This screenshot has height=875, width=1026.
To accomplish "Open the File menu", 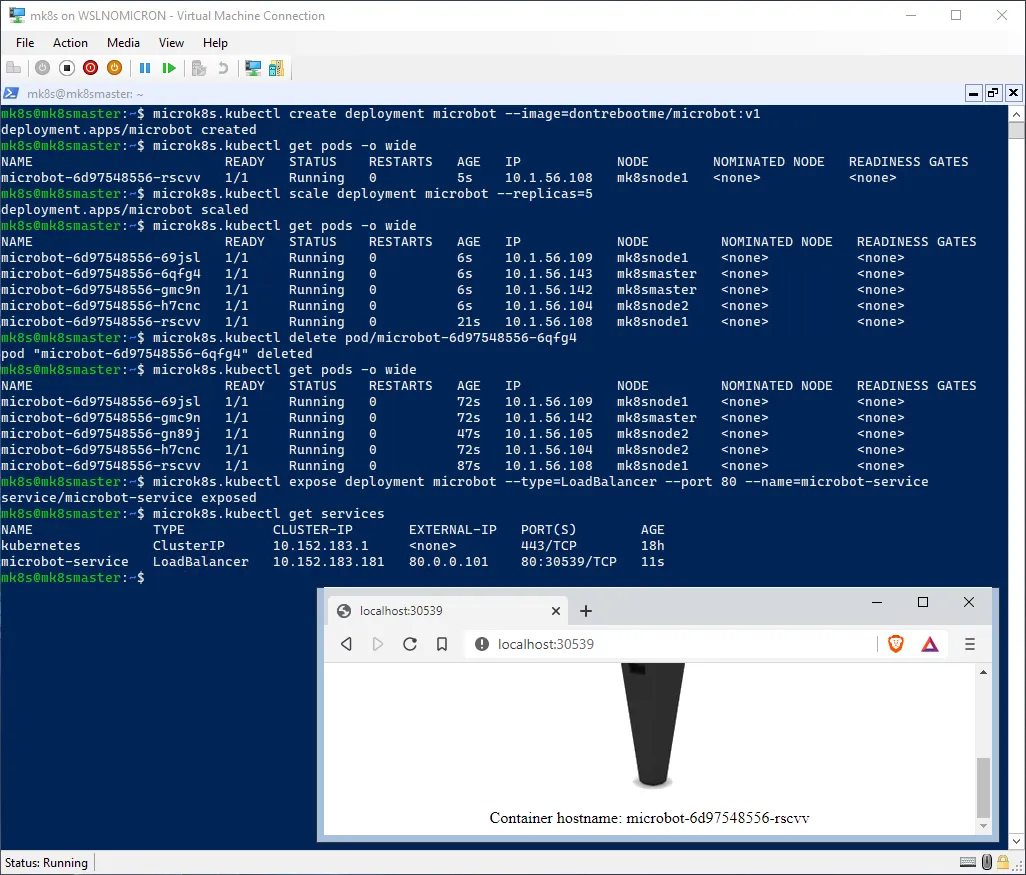I will [25, 43].
